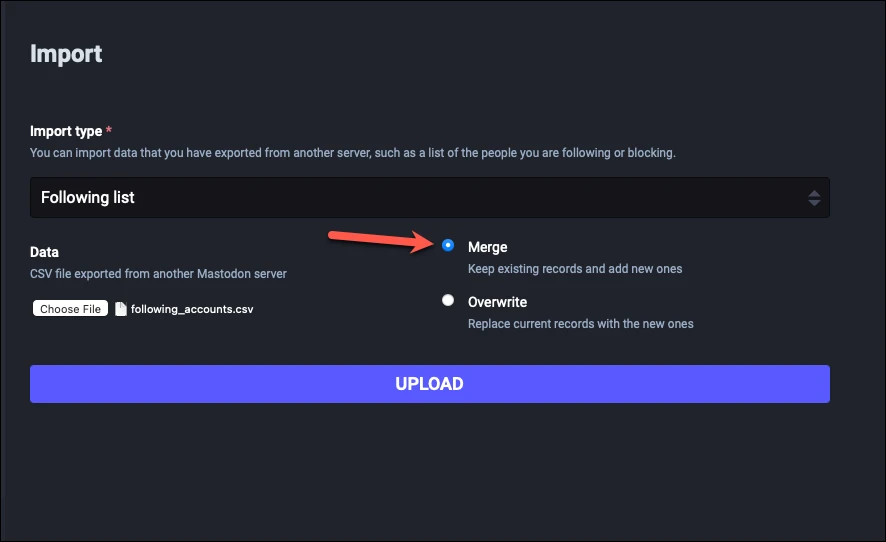Click the 'Following list' selected value text
Screen dimensions: 886x542
(88, 197)
